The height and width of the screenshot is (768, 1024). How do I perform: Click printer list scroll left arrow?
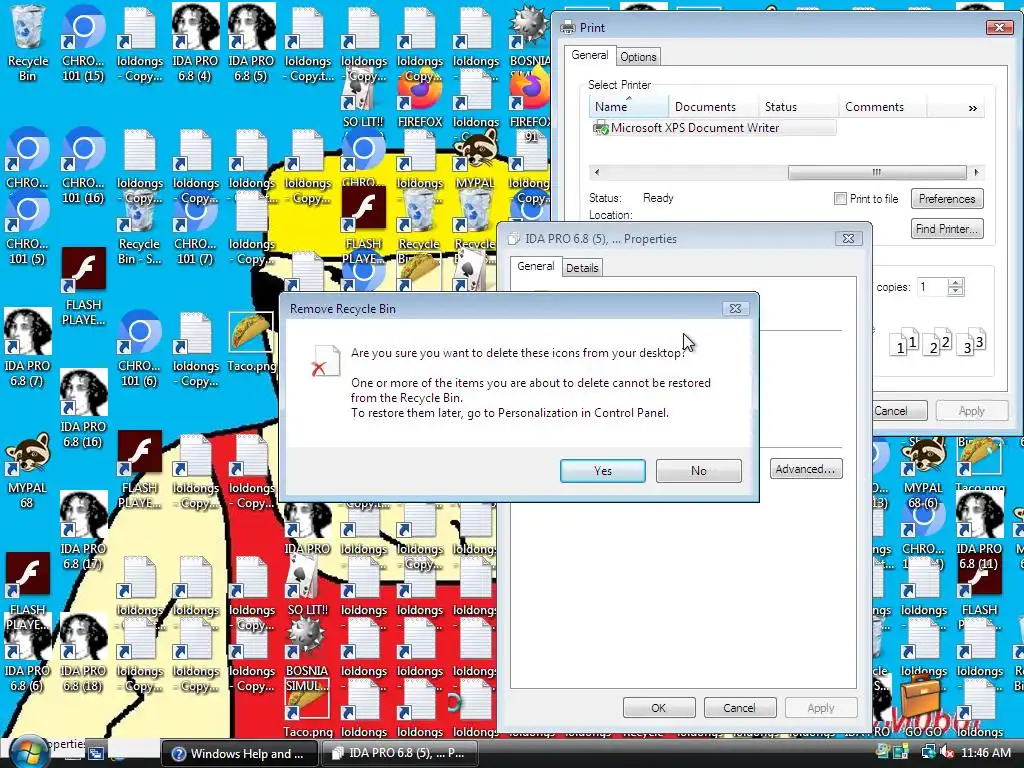(x=597, y=172)
